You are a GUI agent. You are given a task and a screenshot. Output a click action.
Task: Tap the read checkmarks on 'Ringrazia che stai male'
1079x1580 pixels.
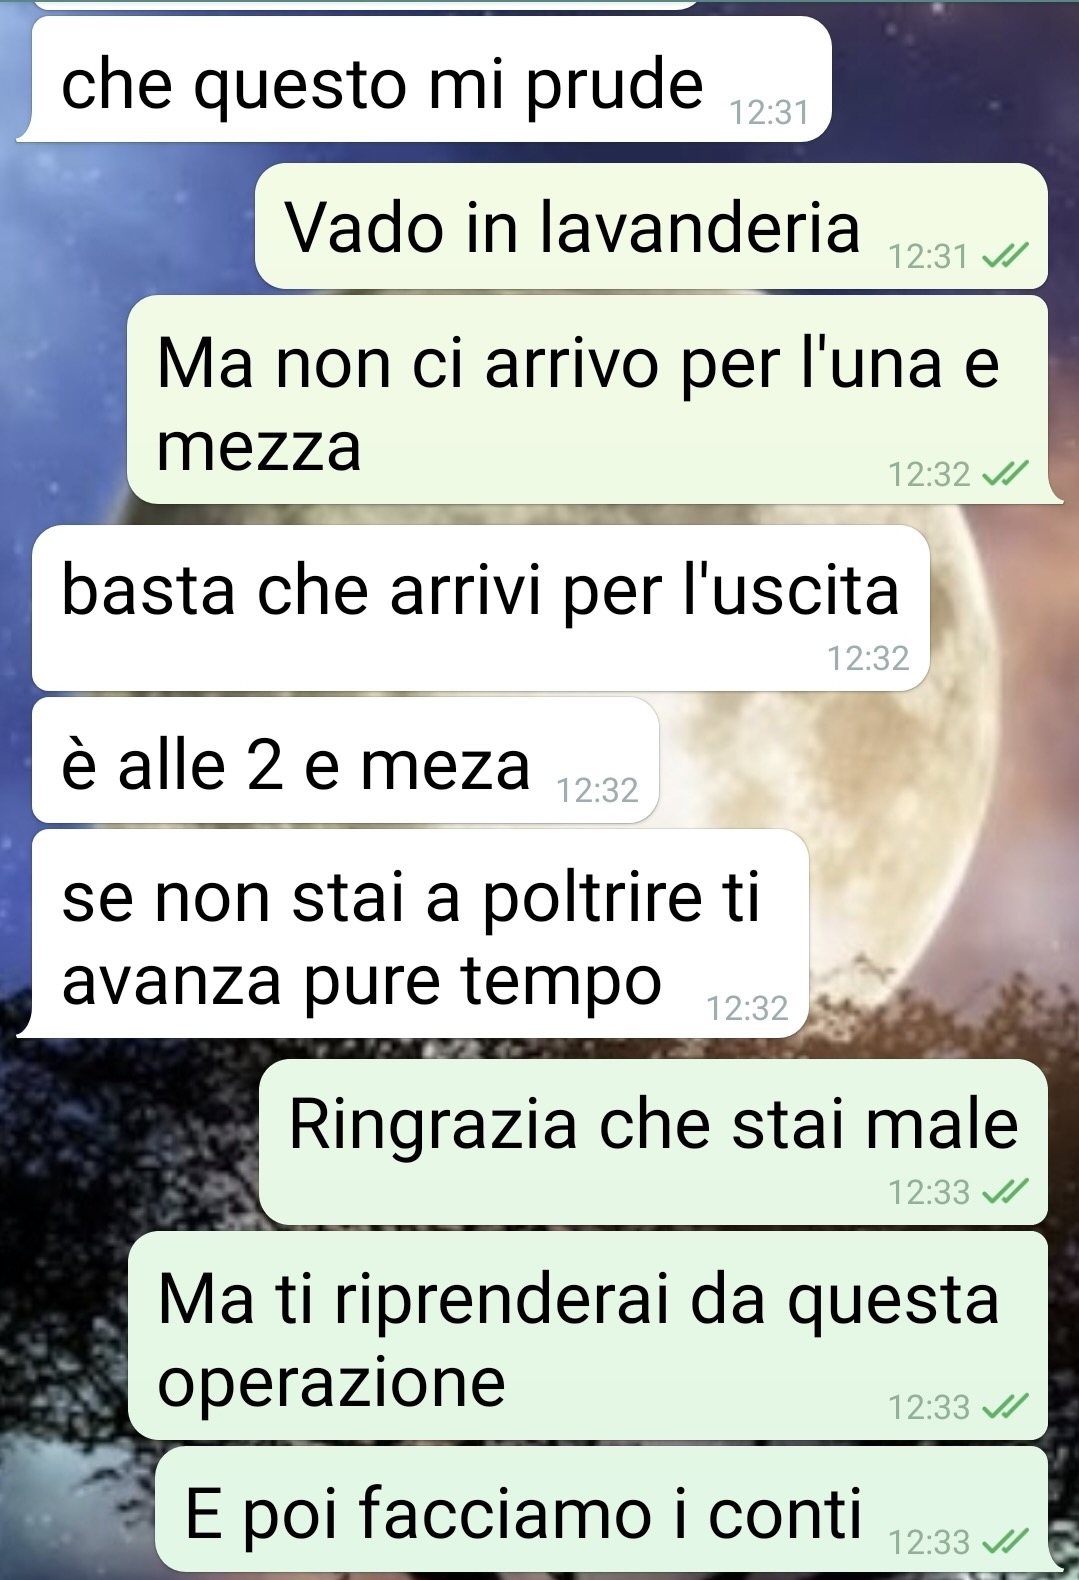[1004, 1192]
